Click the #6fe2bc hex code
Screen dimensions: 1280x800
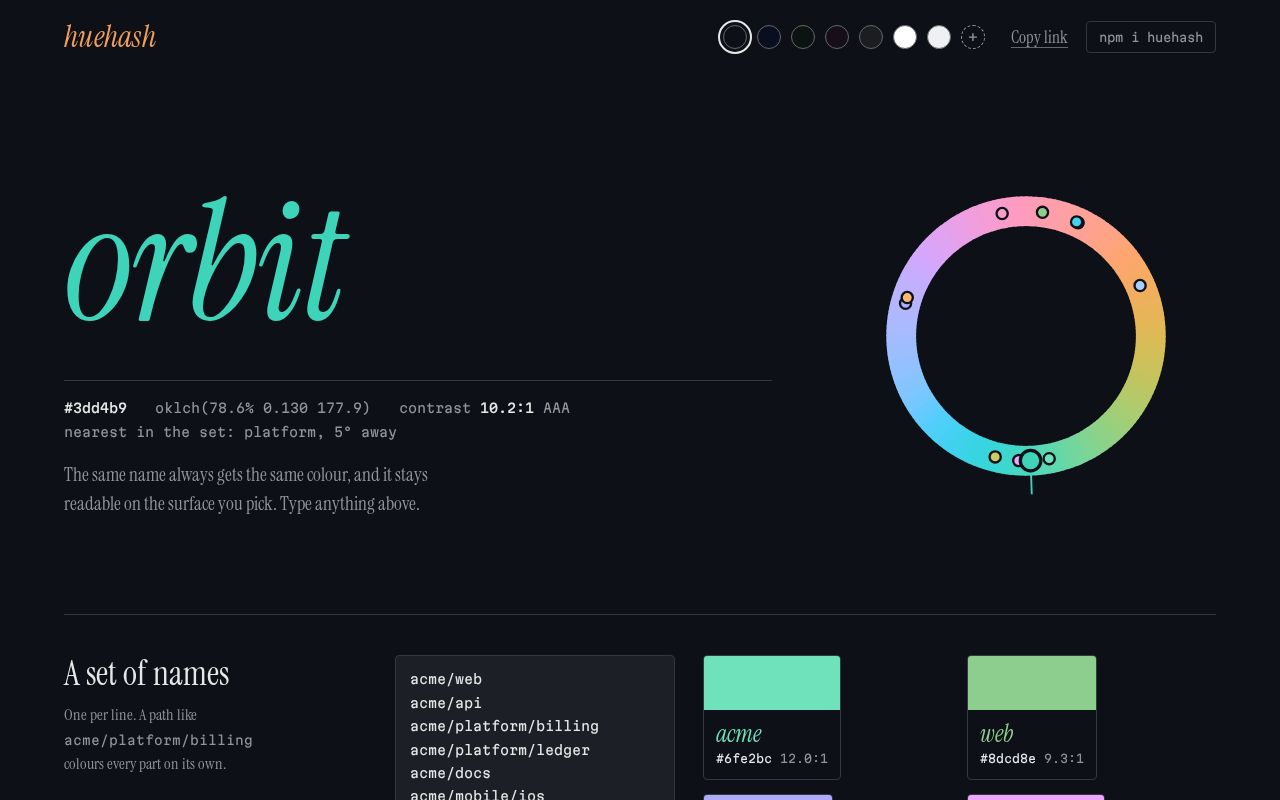744,759
